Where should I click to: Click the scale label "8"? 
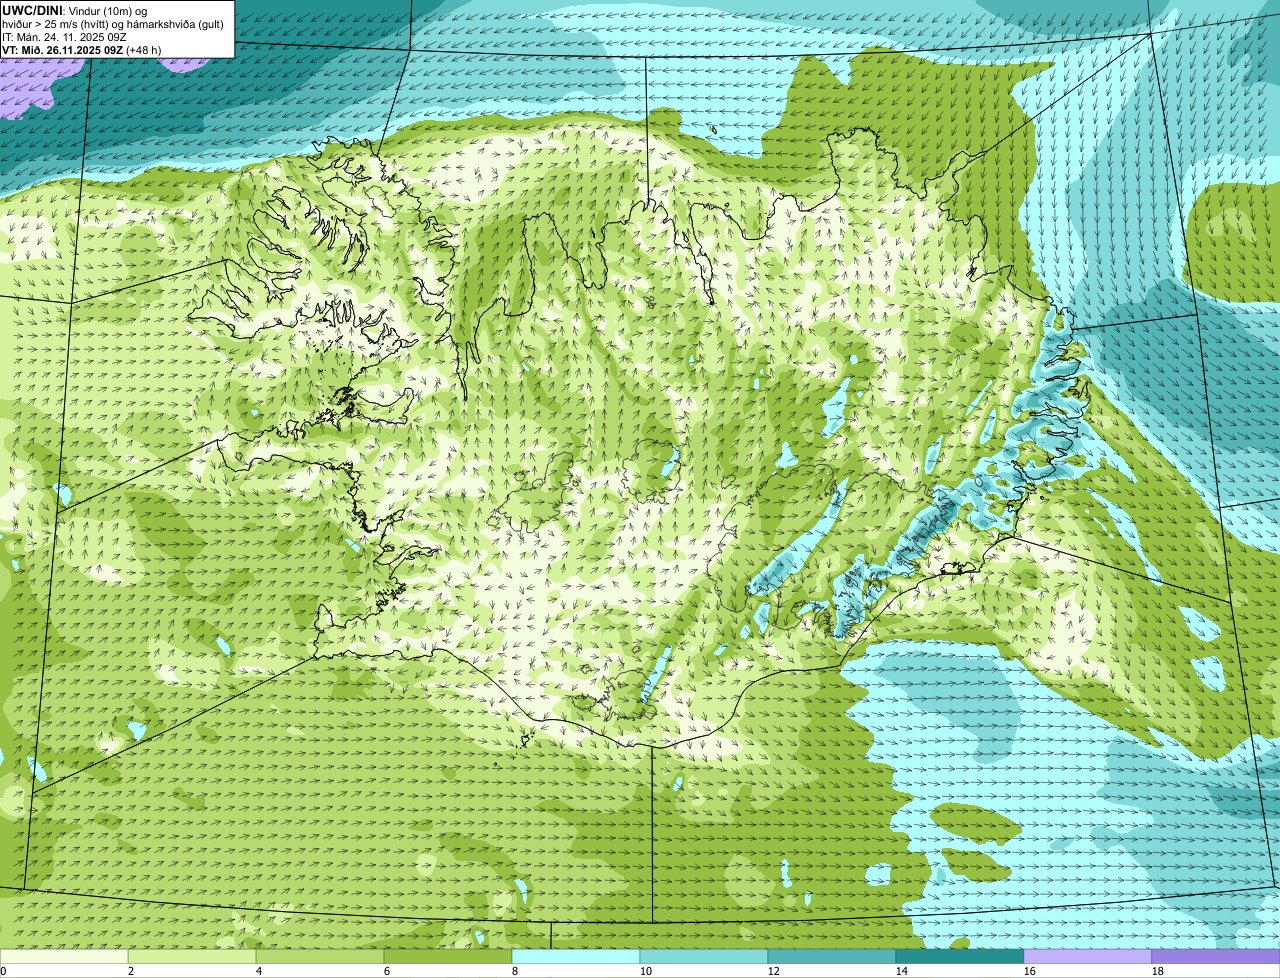(515, 971)
